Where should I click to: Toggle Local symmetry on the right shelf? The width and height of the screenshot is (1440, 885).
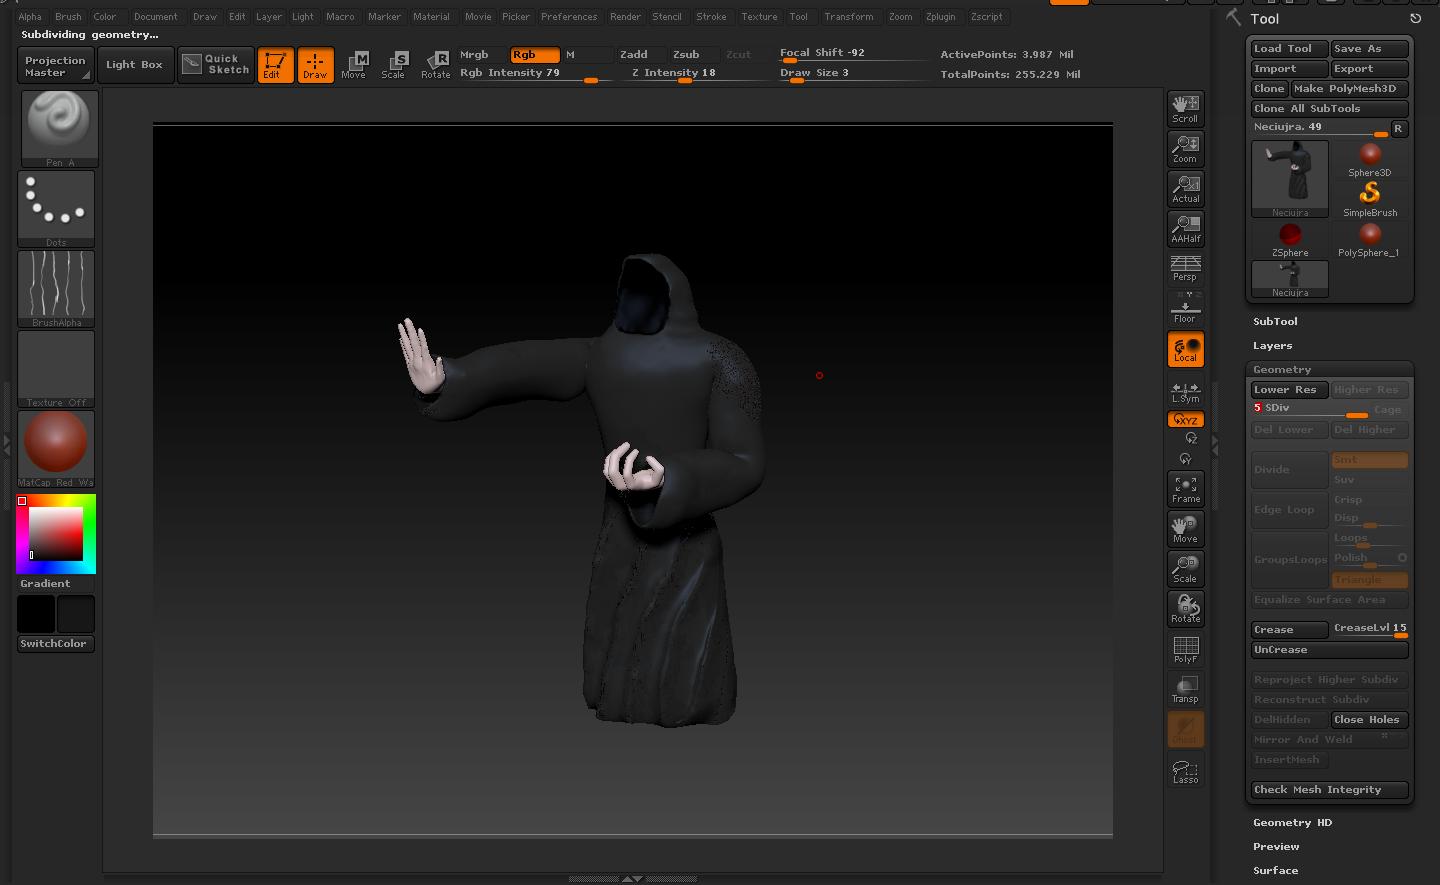[x=1185, y=348]
